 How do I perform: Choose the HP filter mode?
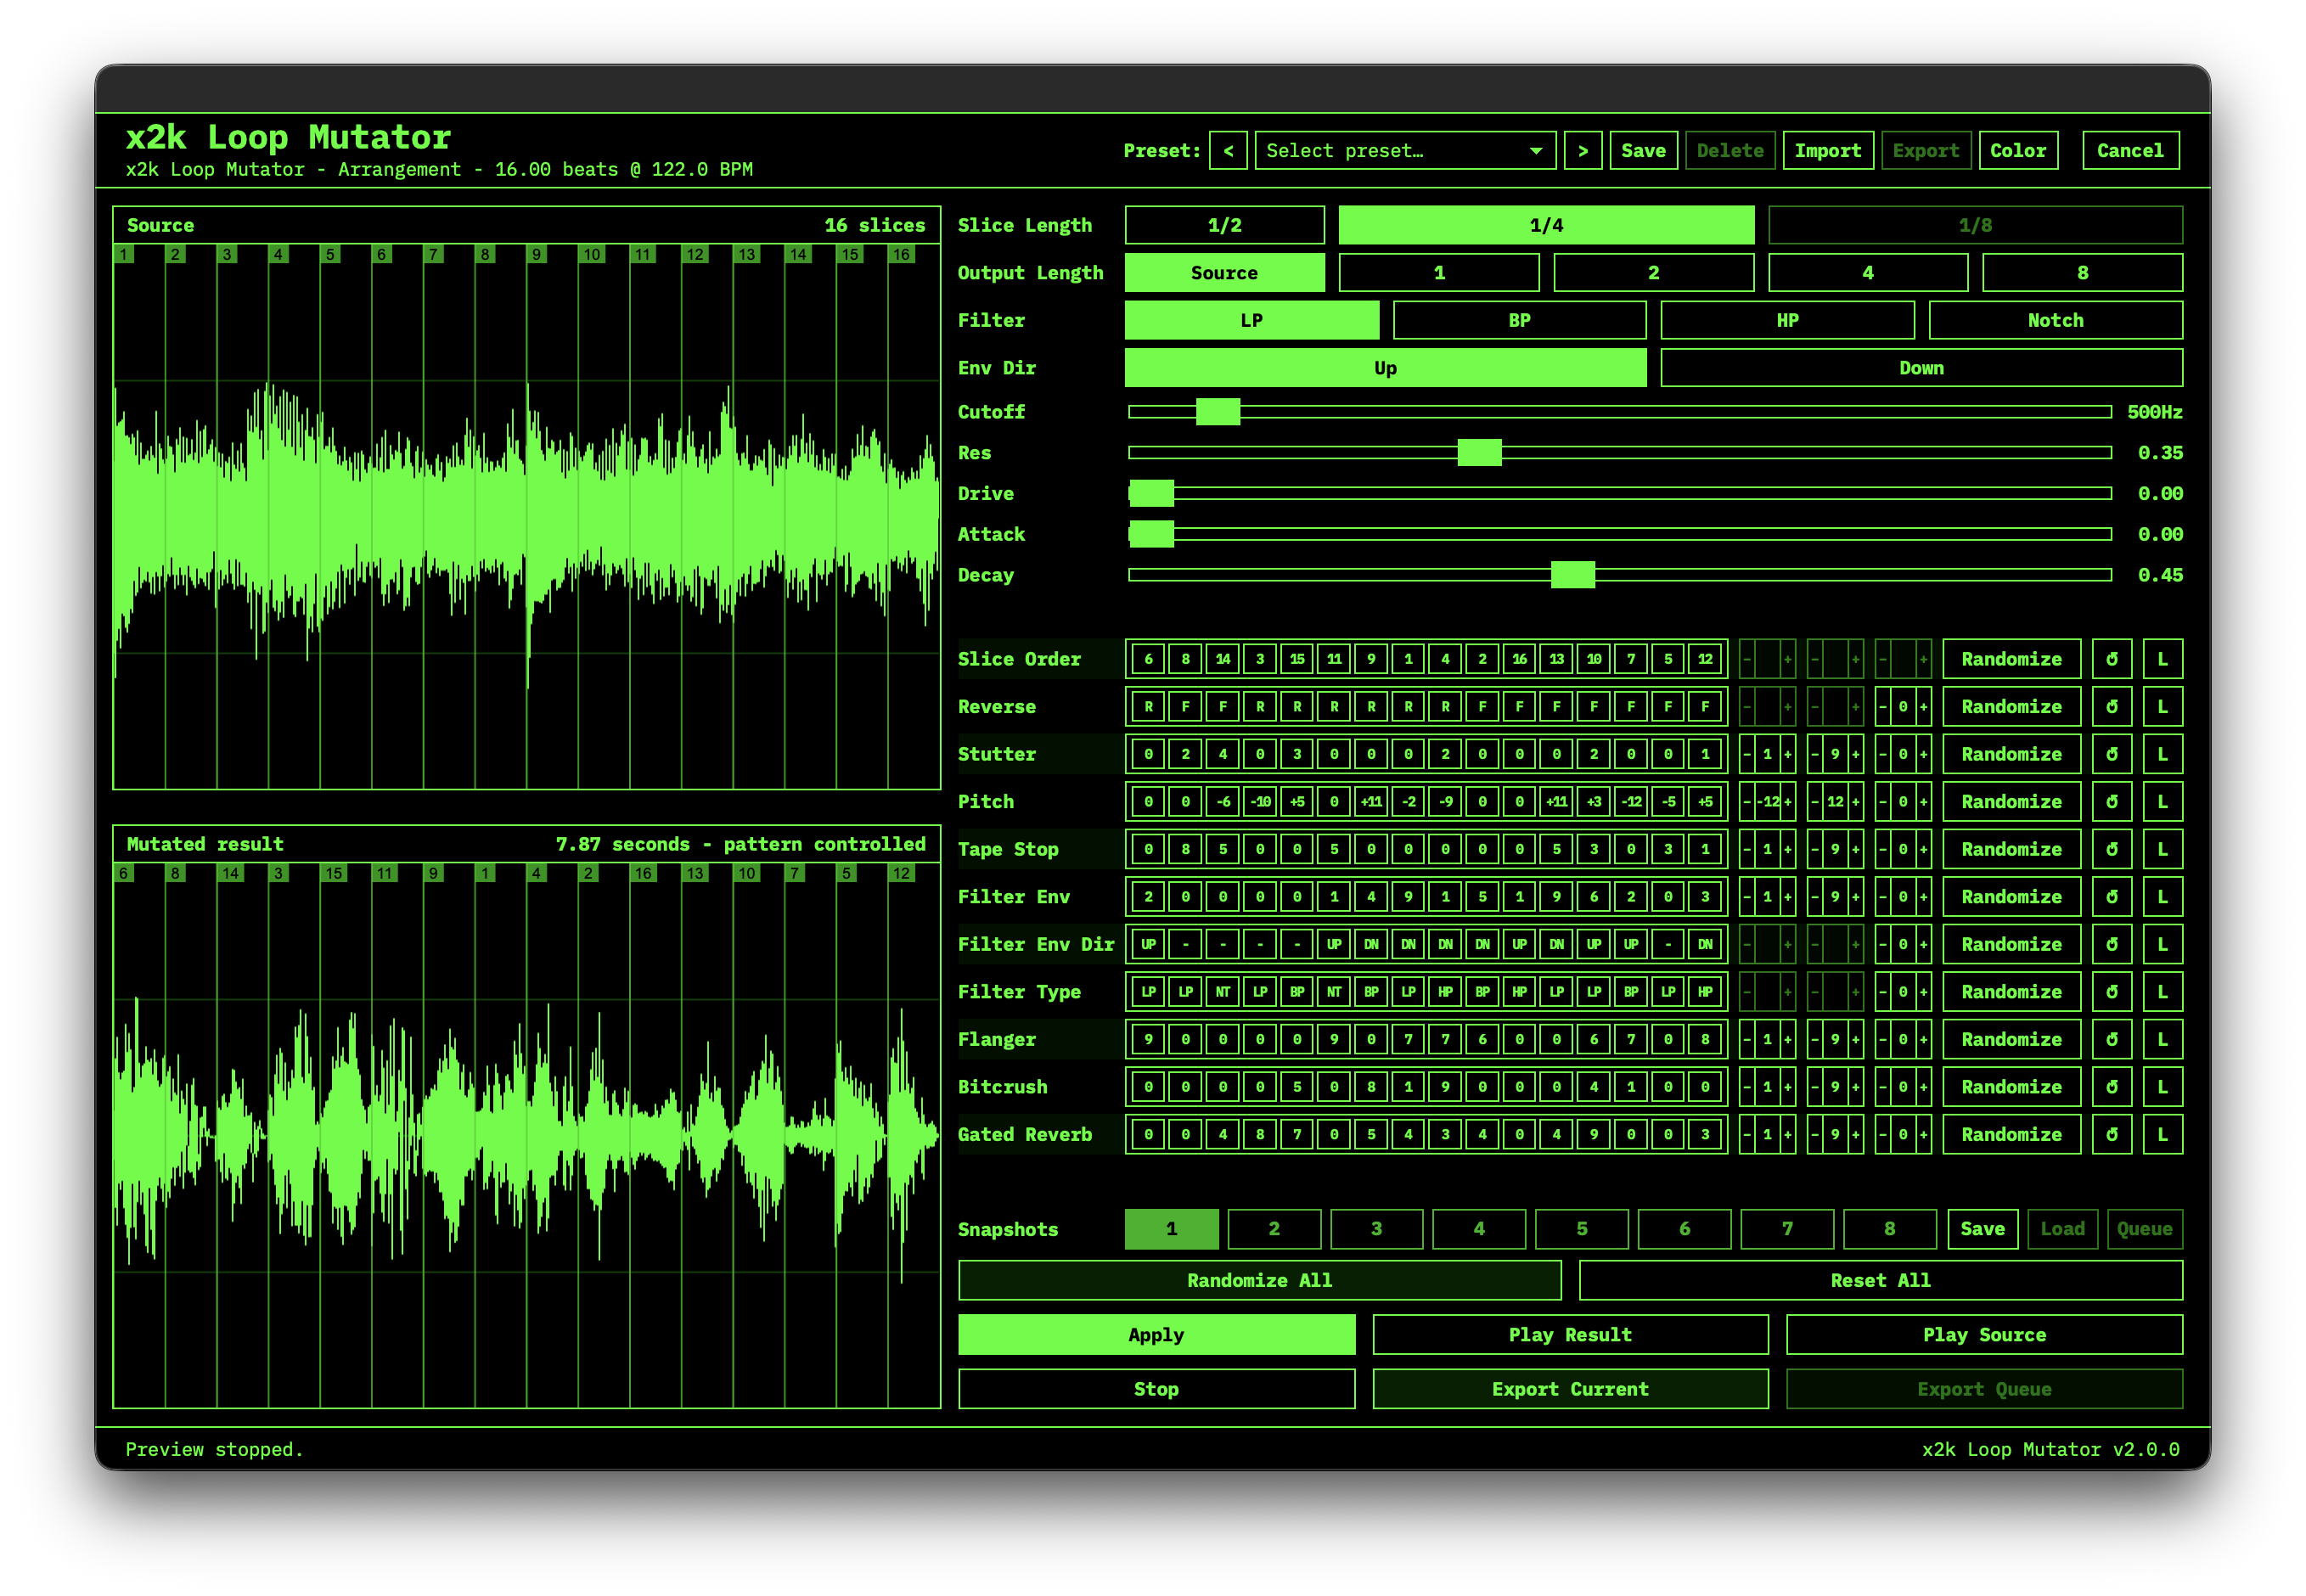[x=1787, y=320]
